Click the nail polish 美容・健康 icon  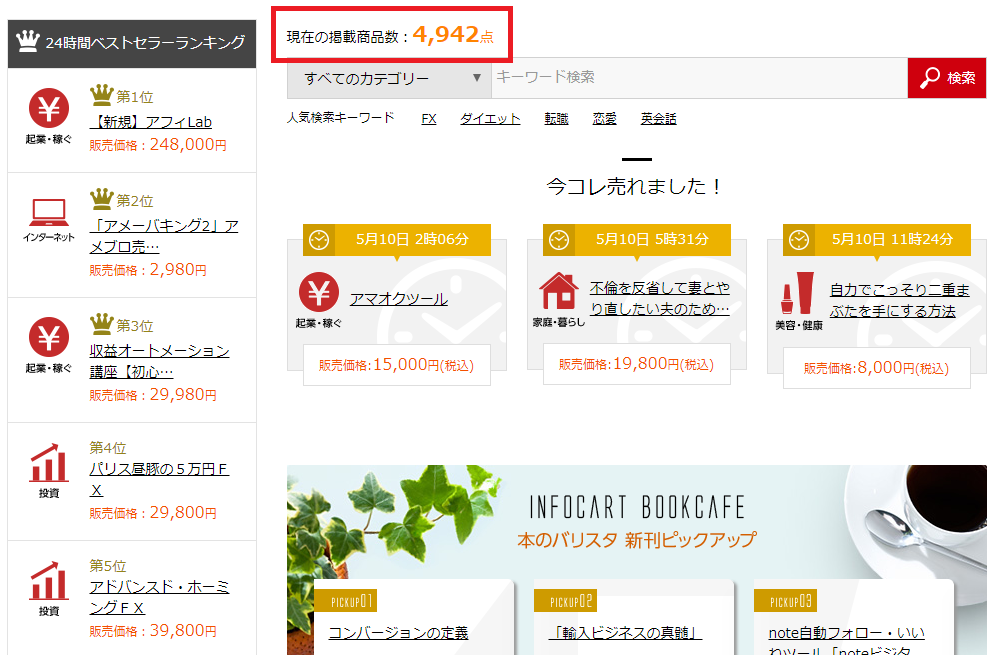click(x=798, y=293)
